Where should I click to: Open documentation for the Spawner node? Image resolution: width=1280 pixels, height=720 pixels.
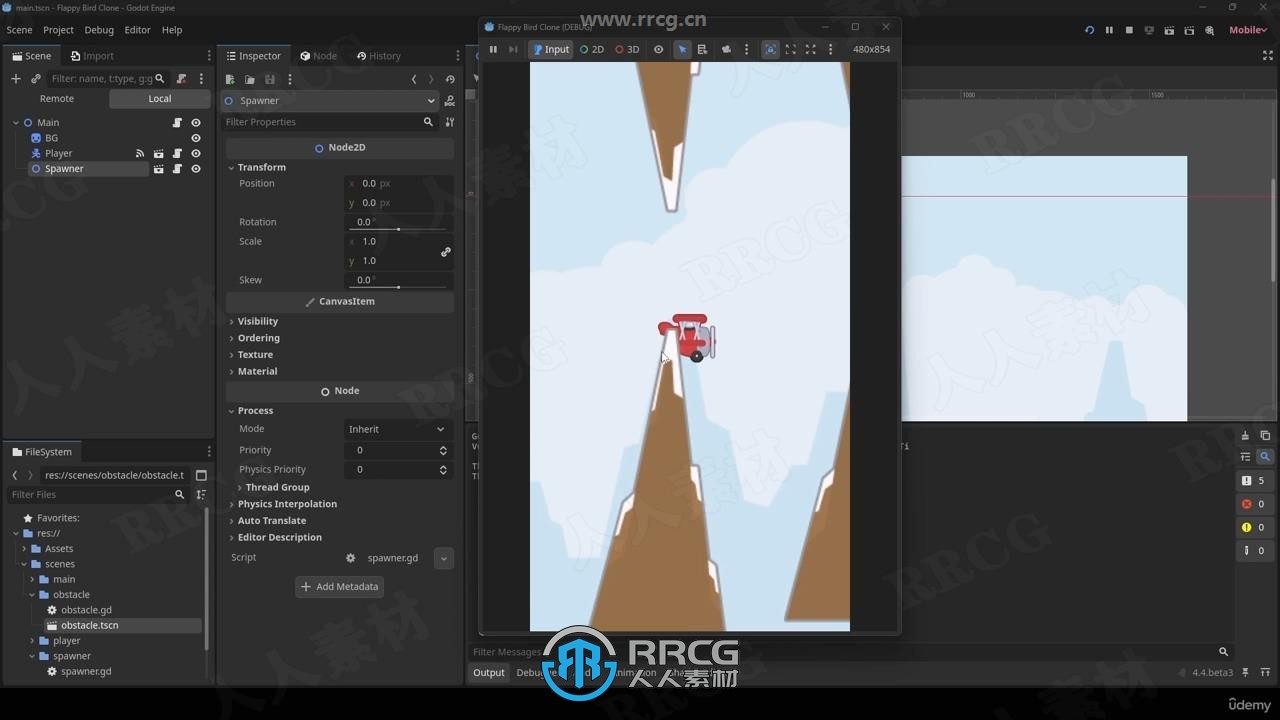tap(450, 101)
